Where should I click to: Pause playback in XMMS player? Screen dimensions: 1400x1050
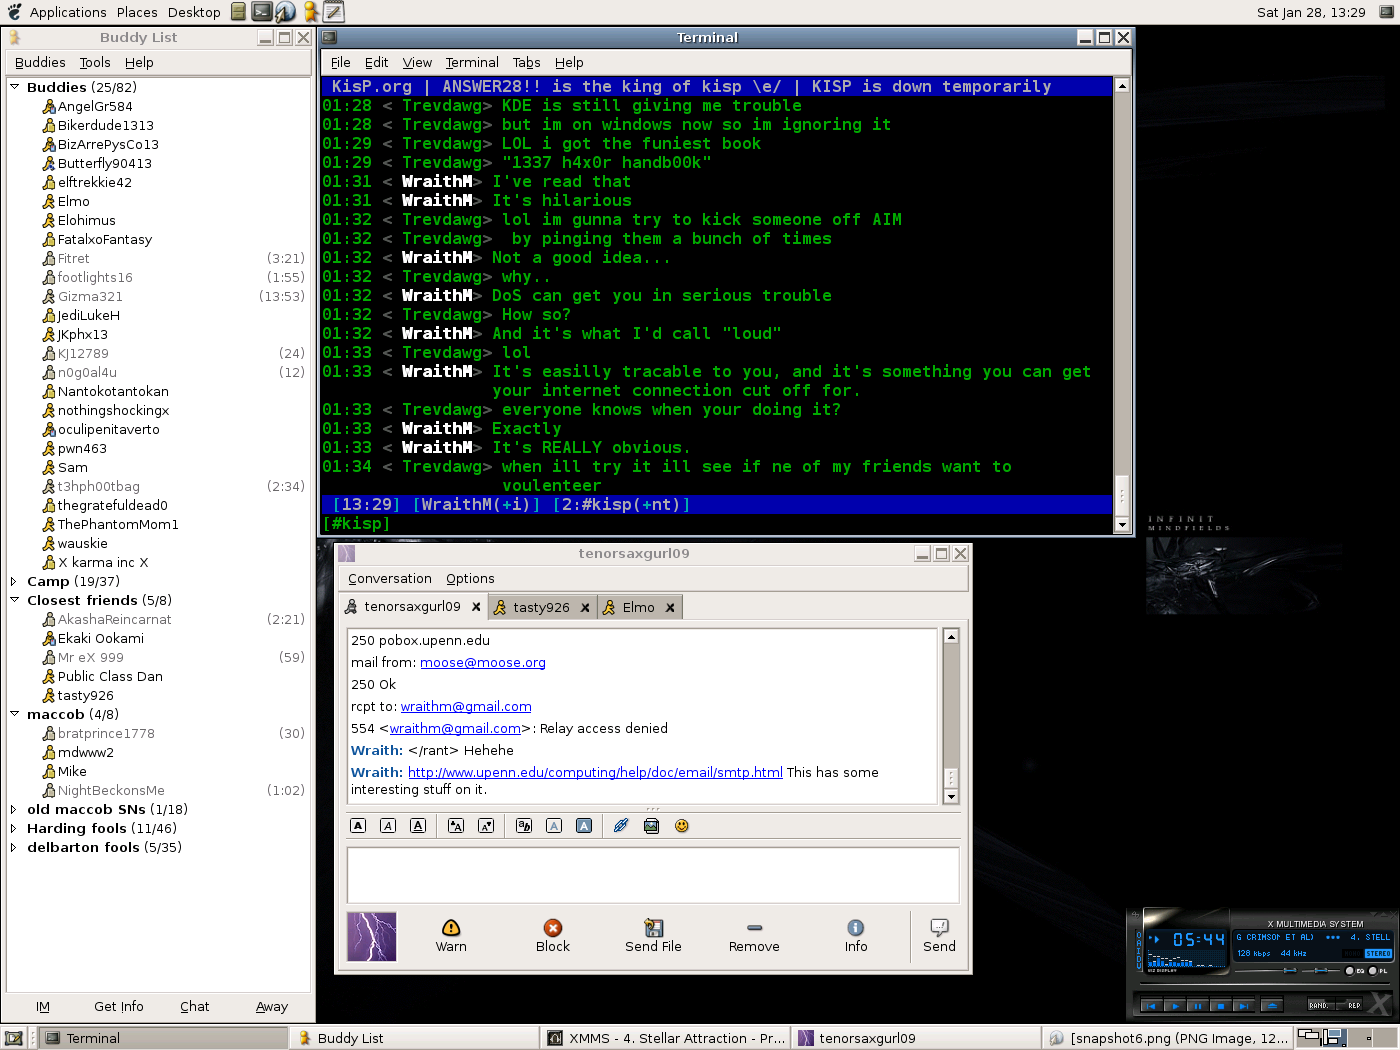pyautogui.click(x=1197, y=1006)
